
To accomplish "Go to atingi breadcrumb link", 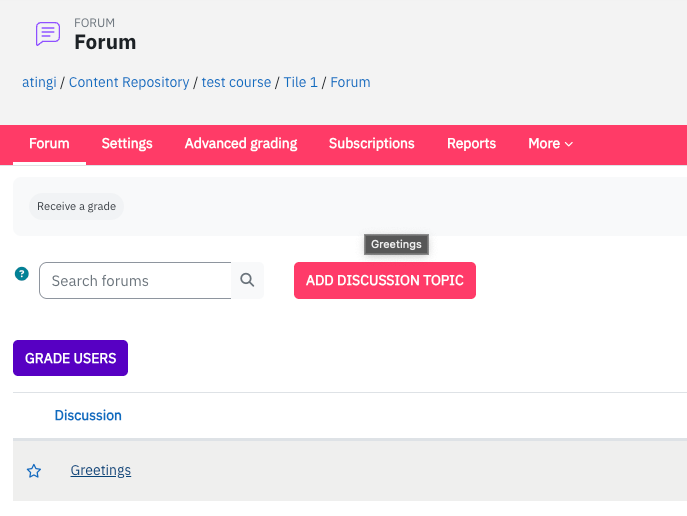I will pos(39,82).
